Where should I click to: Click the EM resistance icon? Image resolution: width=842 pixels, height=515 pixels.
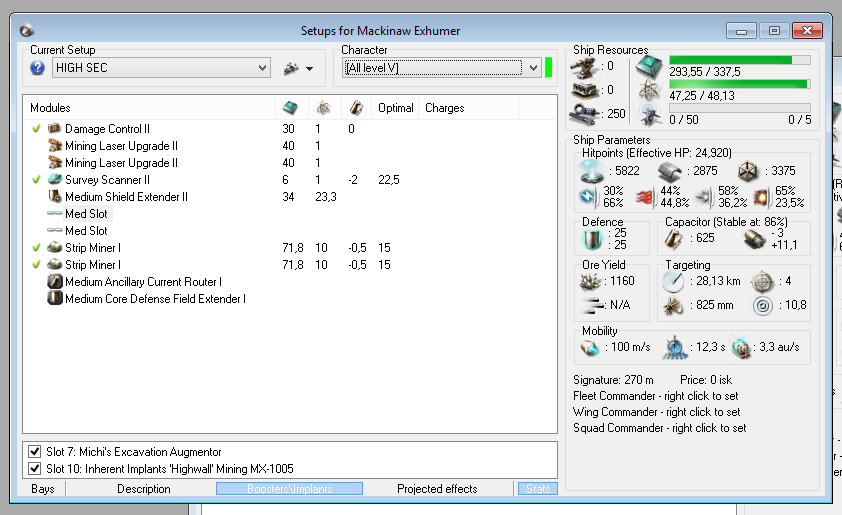click(587, 197)
